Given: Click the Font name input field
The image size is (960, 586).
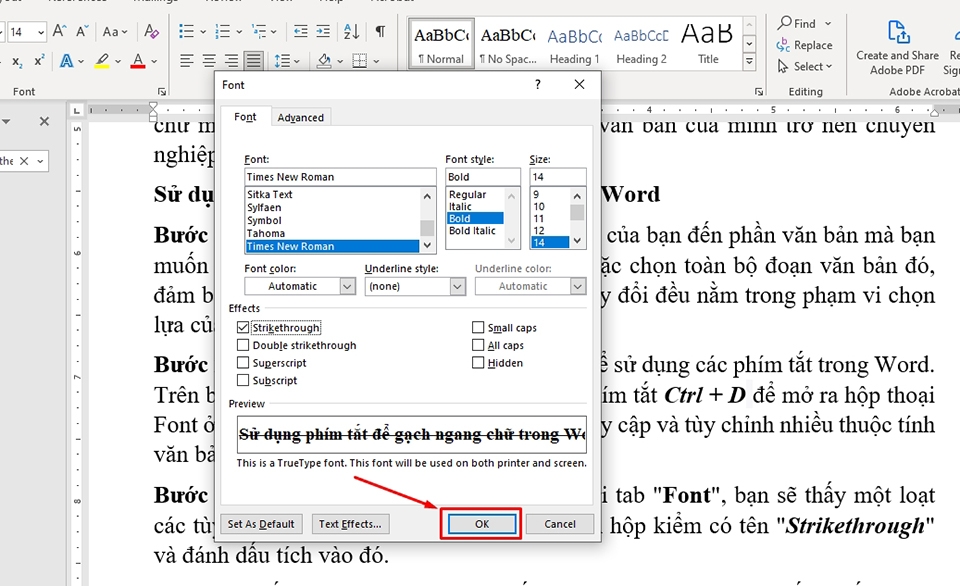Looking at the screenshot, I should [x=340, y=177].
